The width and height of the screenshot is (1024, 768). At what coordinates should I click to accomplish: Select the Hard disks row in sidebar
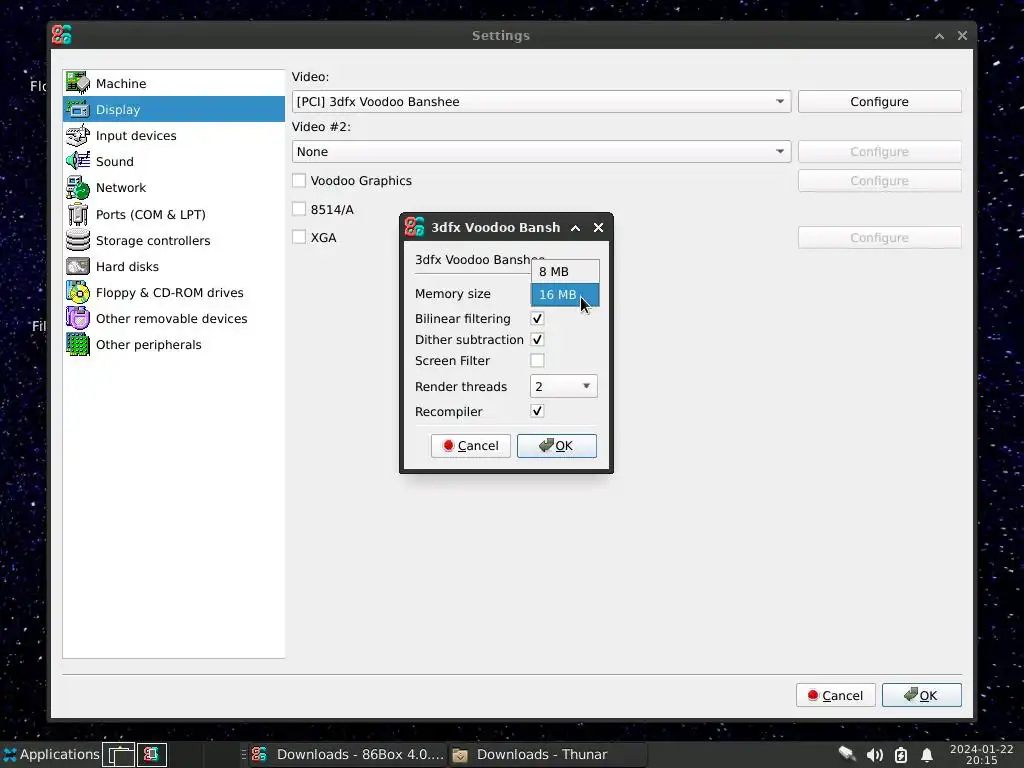[x=174, y=266]
